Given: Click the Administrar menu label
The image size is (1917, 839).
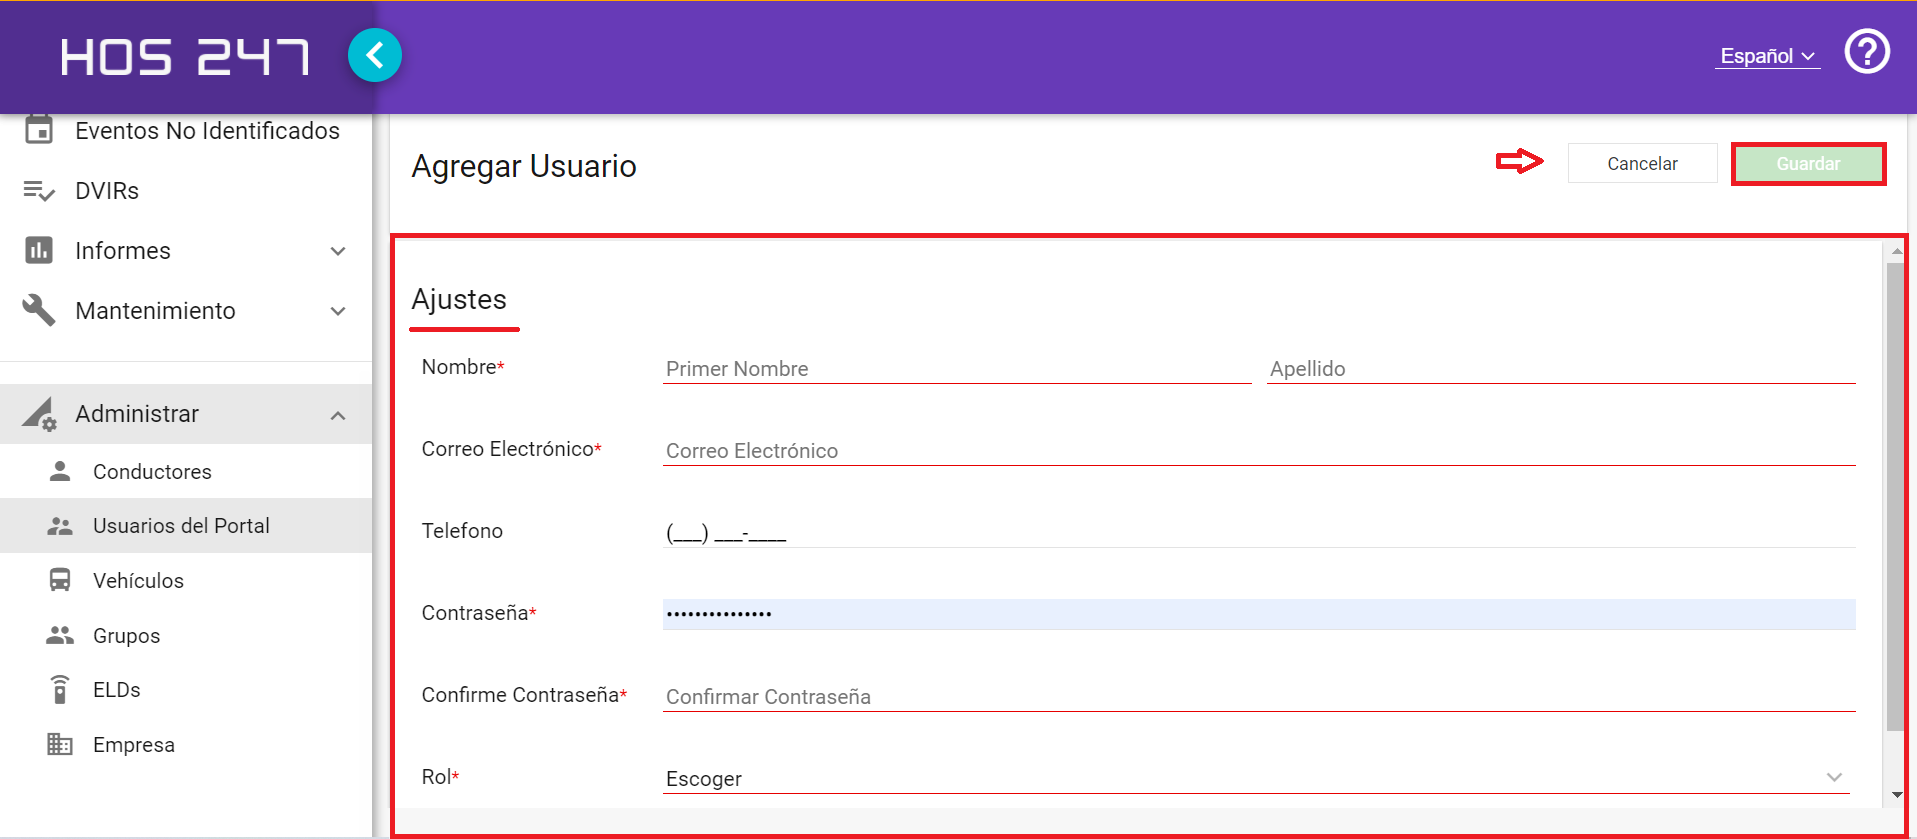Looking at the screenshot, I should [137, 414].
